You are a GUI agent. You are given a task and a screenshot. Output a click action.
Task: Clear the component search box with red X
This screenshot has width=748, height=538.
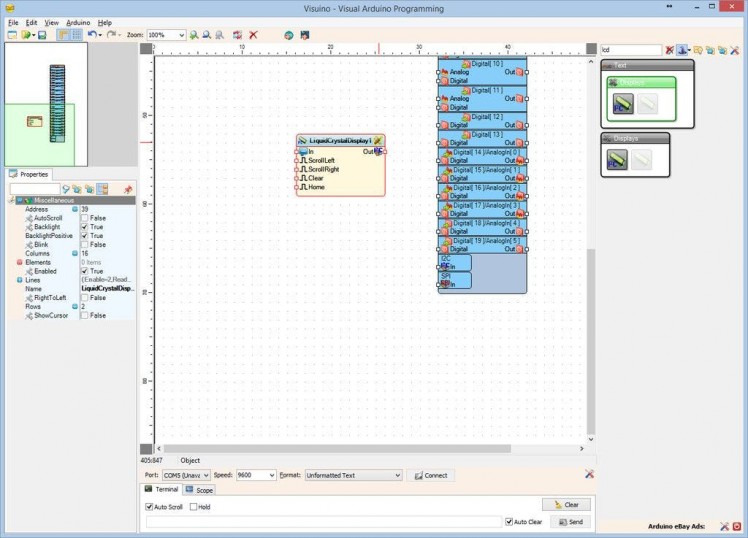click(x=670, y=49)
